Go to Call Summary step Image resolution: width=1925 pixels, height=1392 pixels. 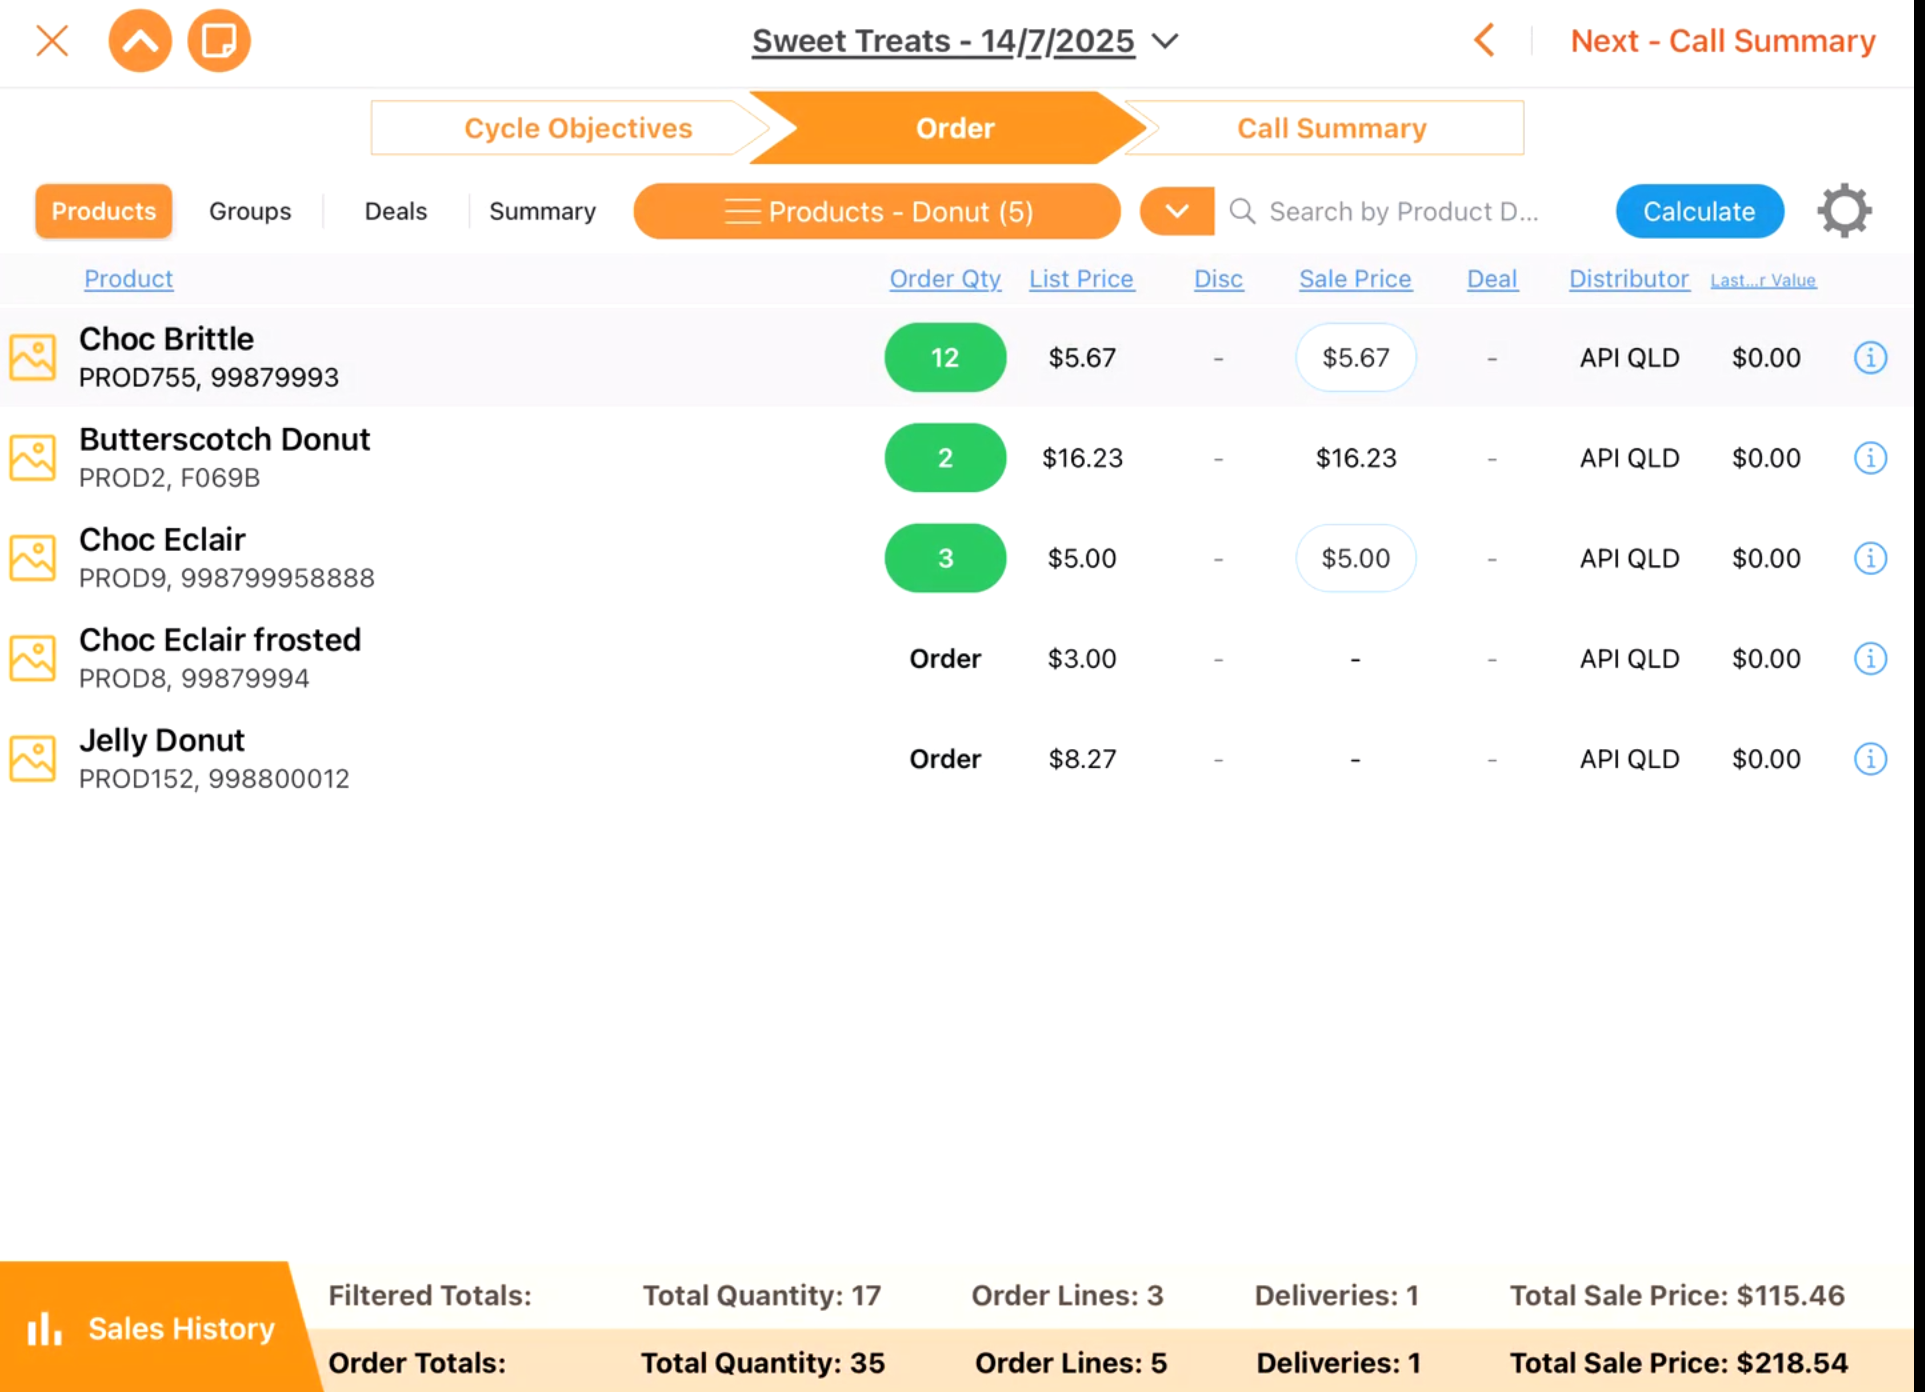click(1331, 128)
